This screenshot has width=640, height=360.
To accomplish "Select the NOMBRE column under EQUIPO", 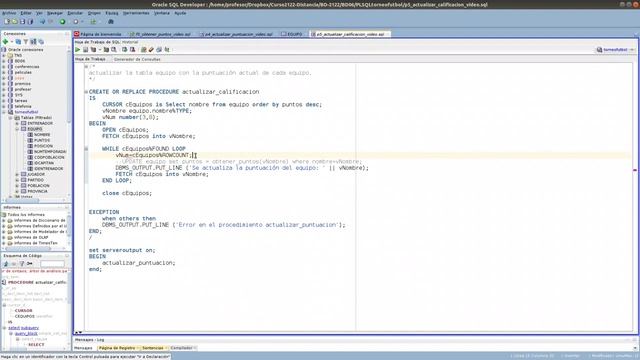I will [42, 135].
